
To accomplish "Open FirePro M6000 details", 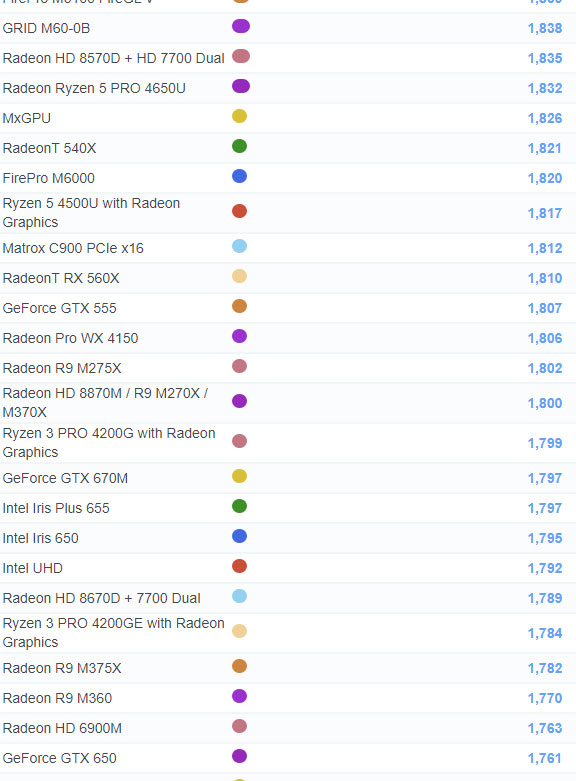I will 48,178.
